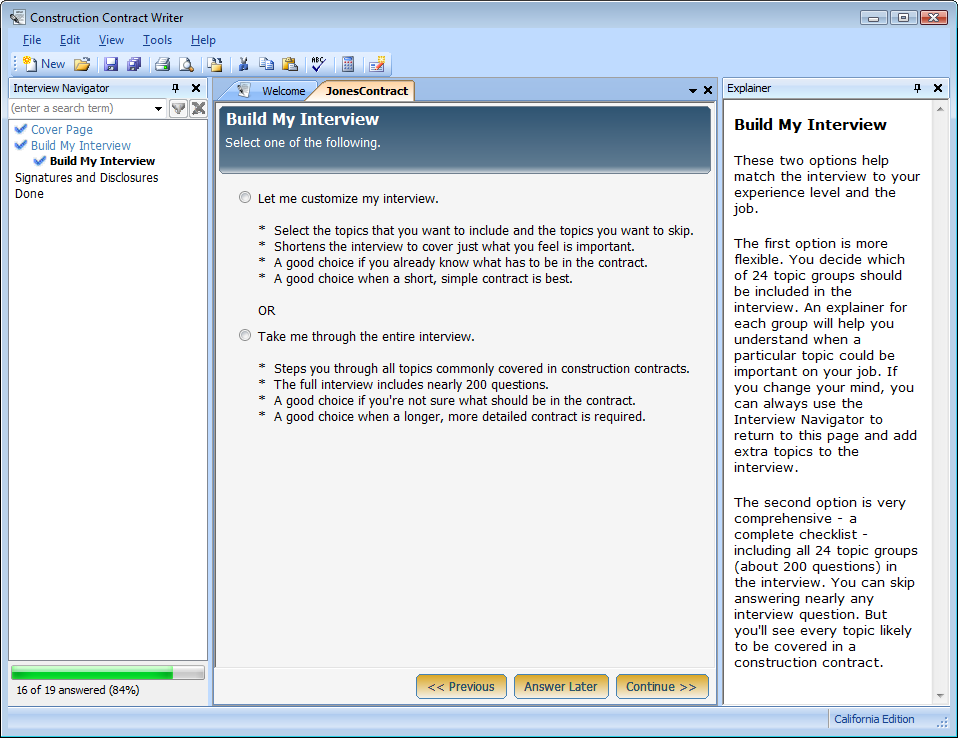Screen dimensions: 958x738
Task: Open the top-level Build My Interview link
Action: [81, 145]
